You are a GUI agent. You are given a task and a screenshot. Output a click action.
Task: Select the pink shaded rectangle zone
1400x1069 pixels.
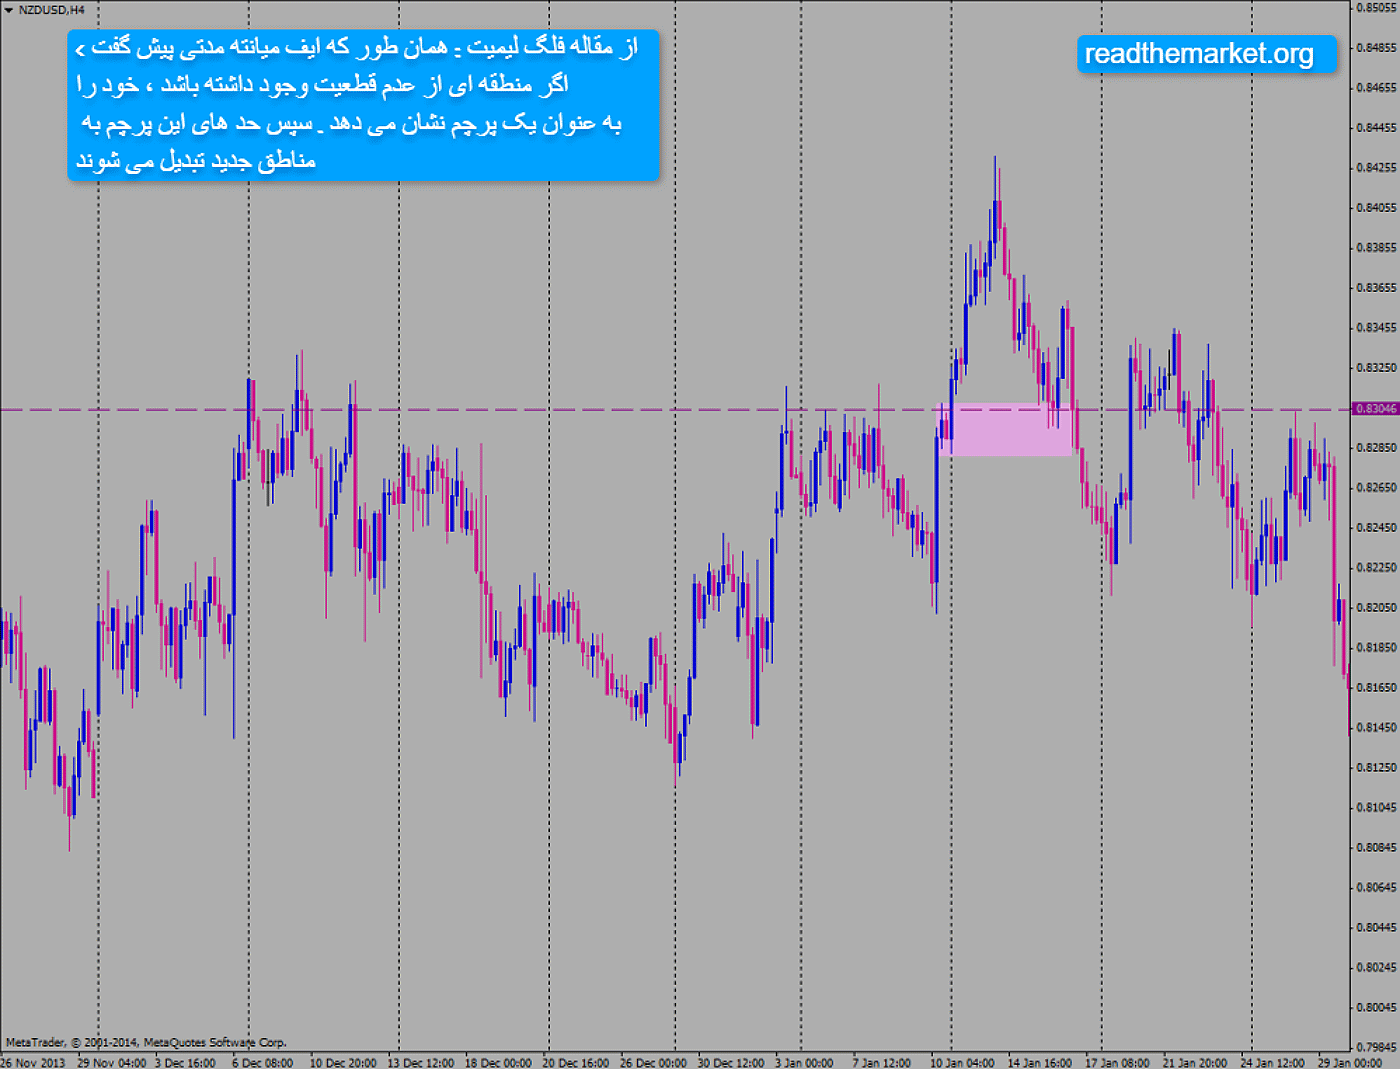tap(1006, 430)
